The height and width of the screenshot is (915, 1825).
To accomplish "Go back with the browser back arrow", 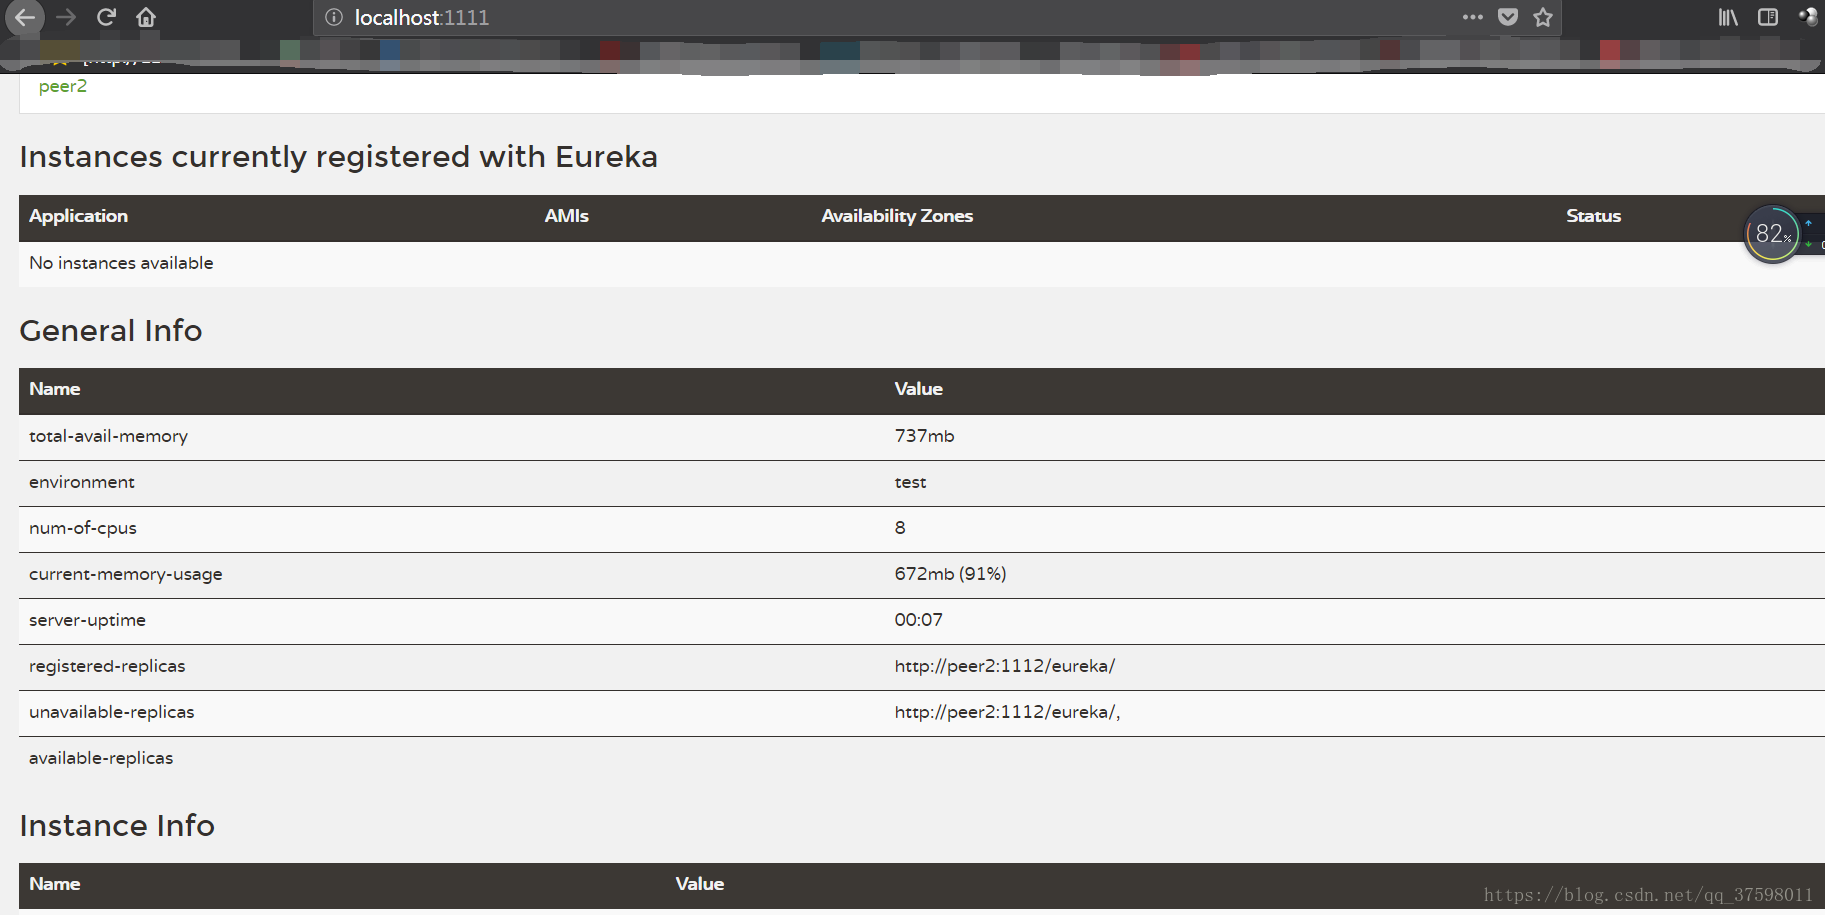I will (x=24, y=17).
